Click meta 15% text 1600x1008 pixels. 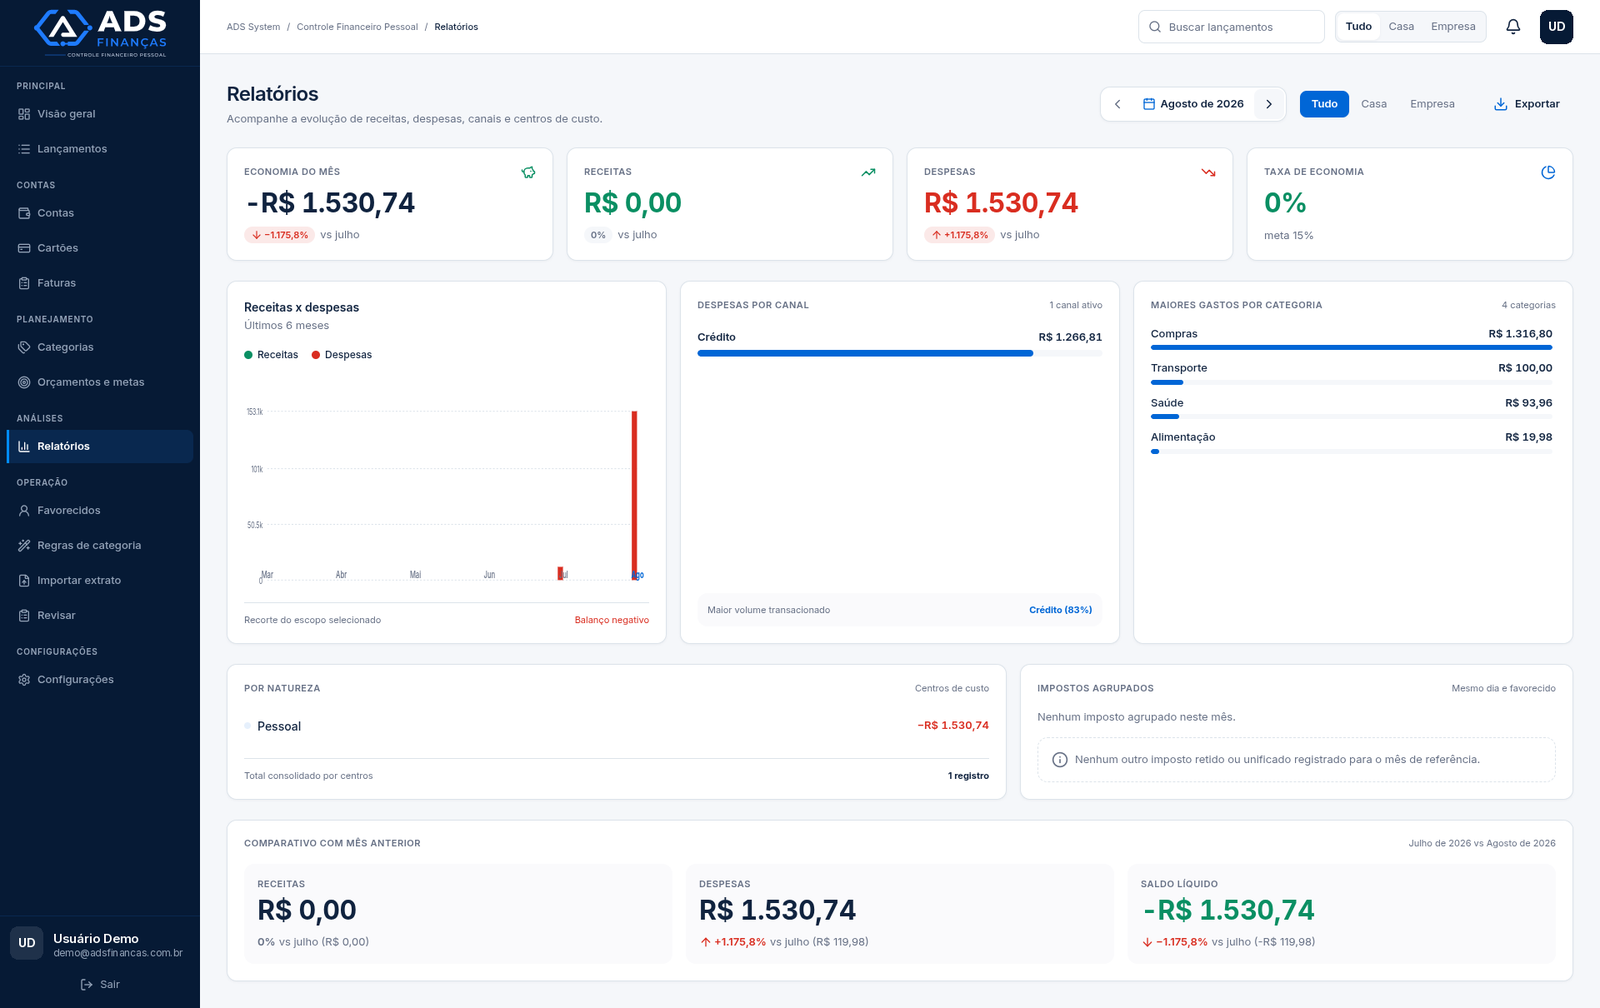tap(1288, 236)
